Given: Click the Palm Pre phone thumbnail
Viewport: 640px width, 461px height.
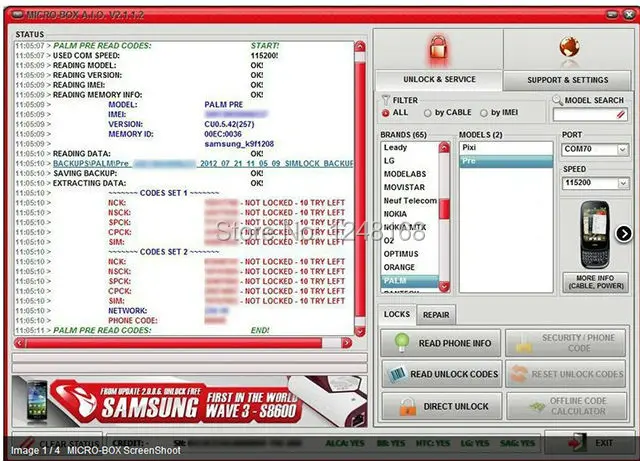Looking at the screenshot, I should [x=595, y=234].
